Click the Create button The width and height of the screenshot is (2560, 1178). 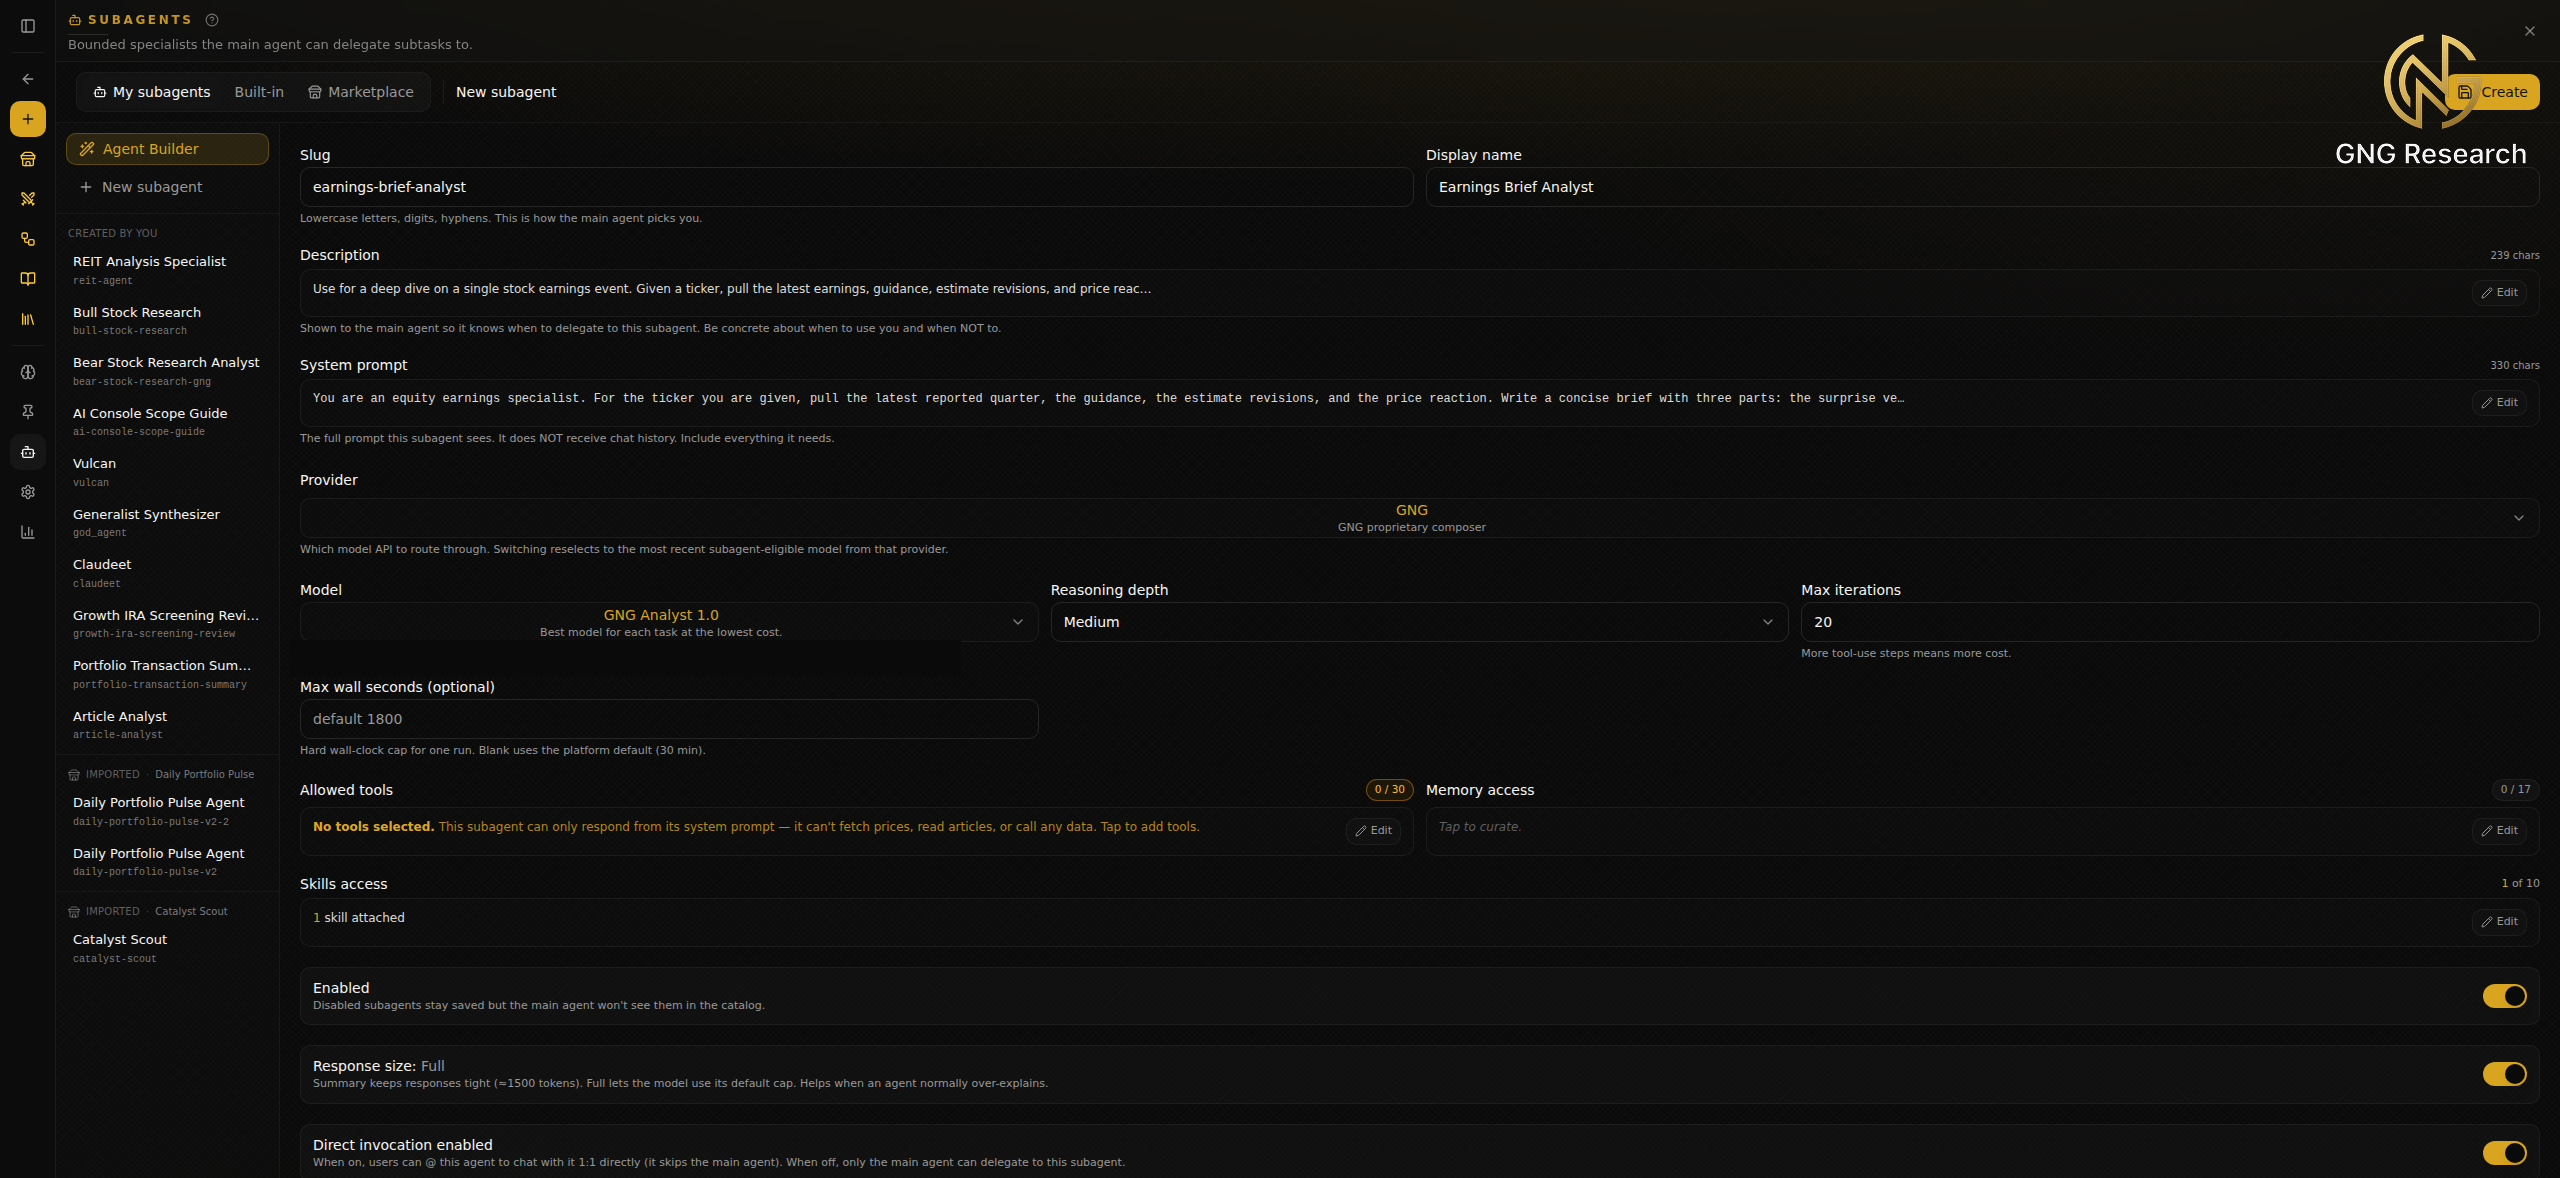coord(2493,92)
